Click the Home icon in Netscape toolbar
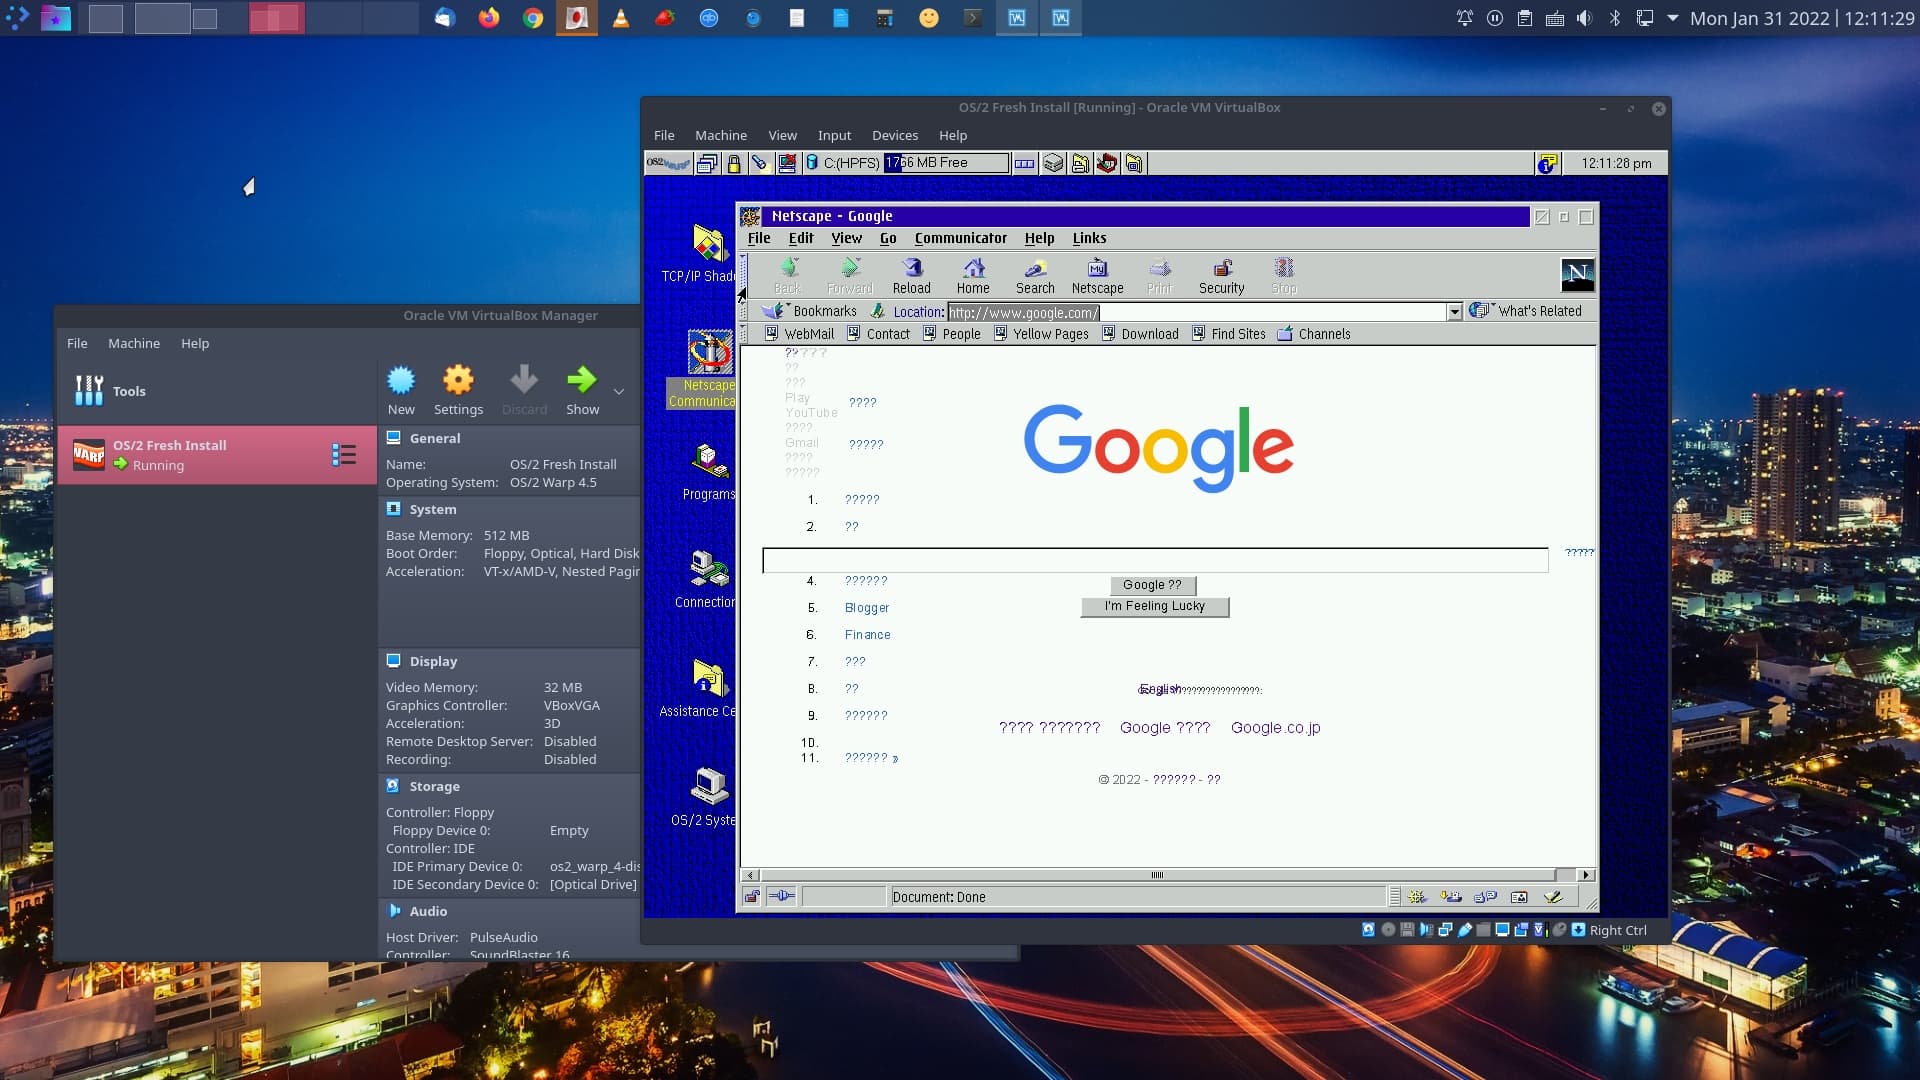 point(972,268)
